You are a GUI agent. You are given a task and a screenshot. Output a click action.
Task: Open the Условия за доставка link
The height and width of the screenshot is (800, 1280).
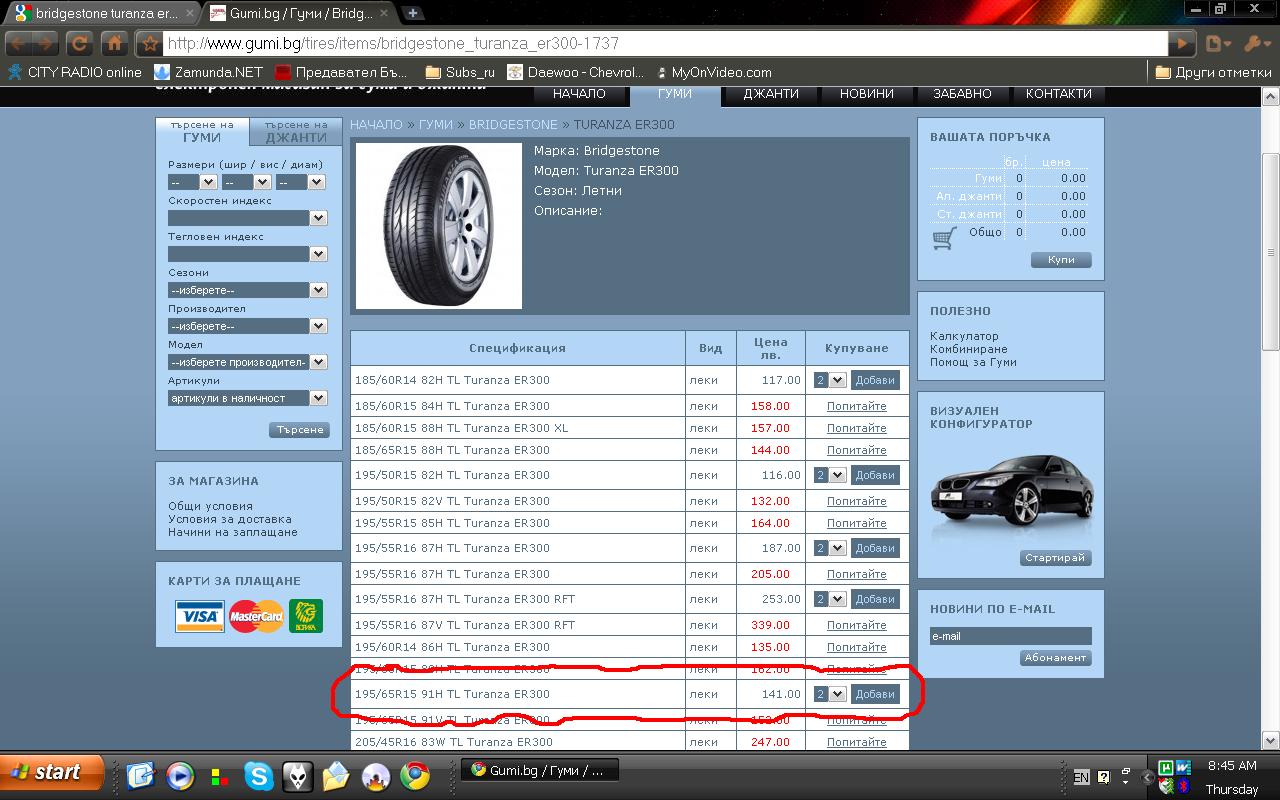(230, 519)
